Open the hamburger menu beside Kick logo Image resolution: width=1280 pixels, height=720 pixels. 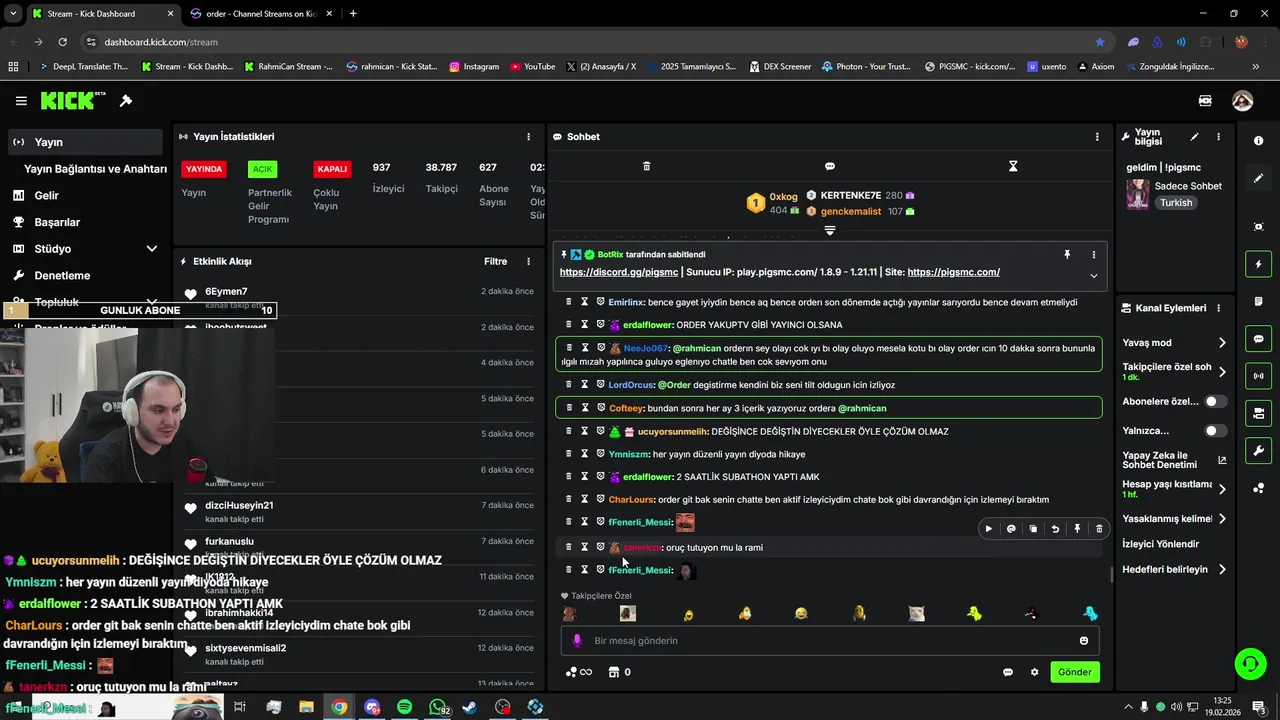[x=21, y=101]
